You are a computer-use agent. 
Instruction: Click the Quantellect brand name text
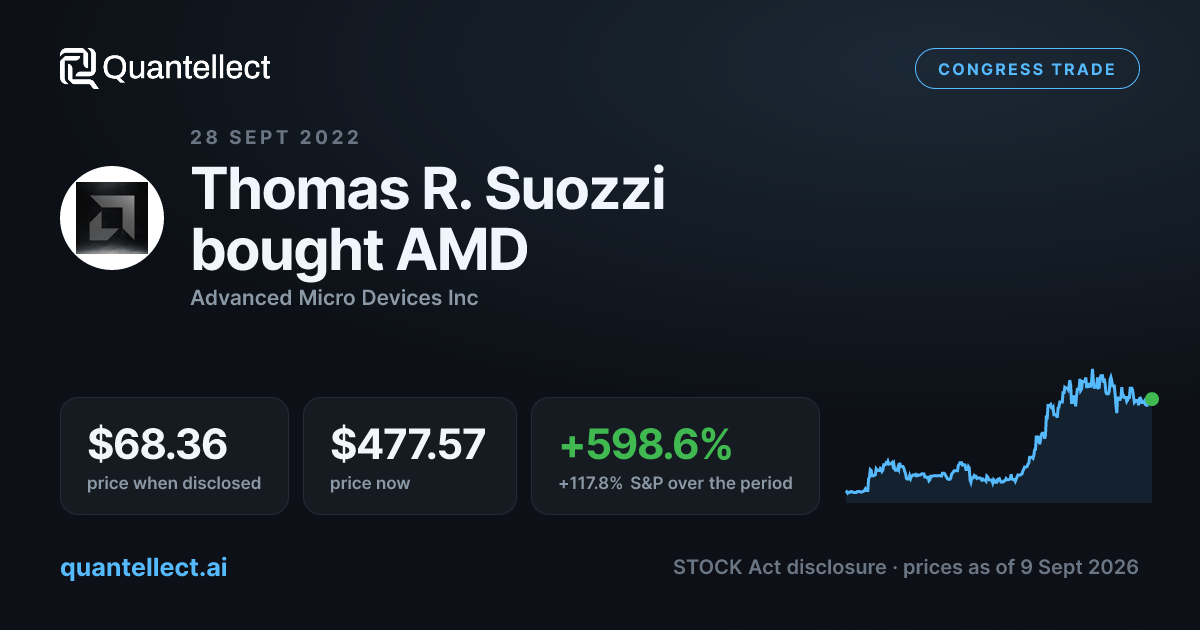187,68
